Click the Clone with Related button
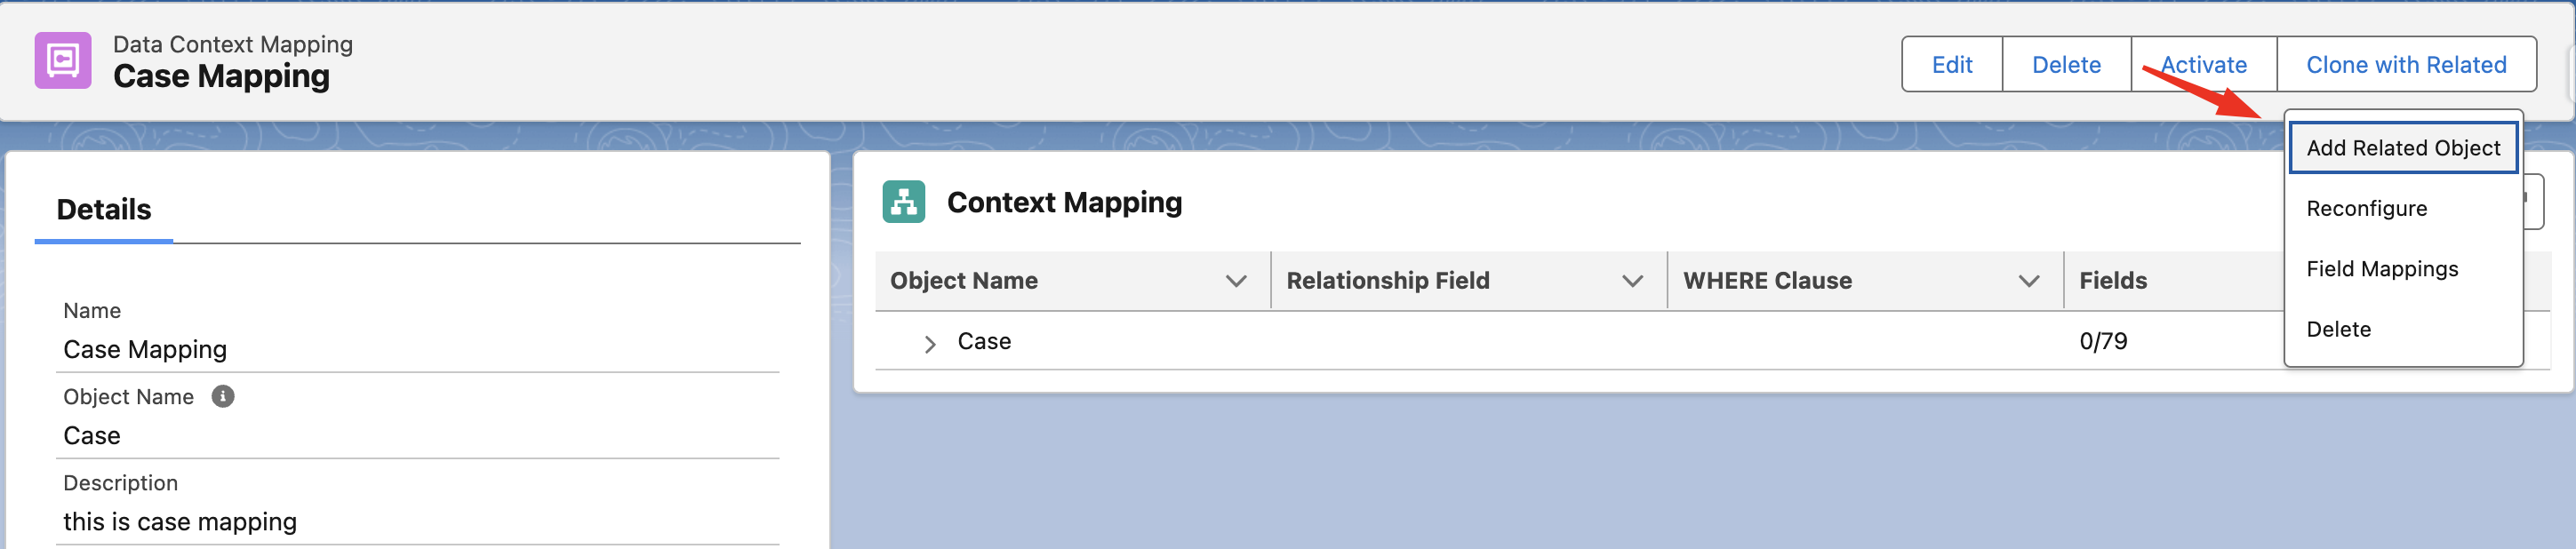The width and height of the screenshot is (2576, 549). pos(2405,65)
